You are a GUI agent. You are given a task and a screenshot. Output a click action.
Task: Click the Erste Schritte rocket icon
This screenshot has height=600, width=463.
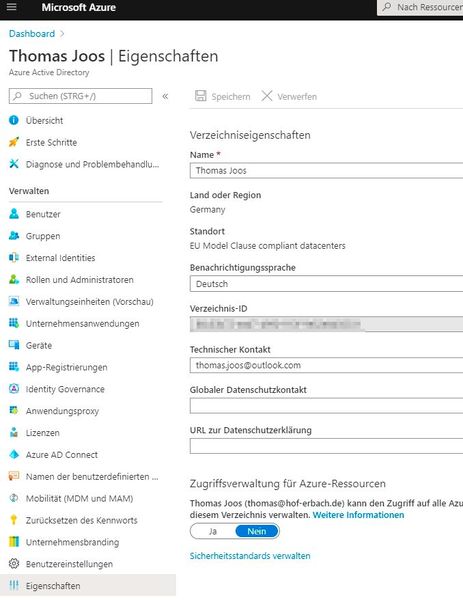click(x=14, y=142)
